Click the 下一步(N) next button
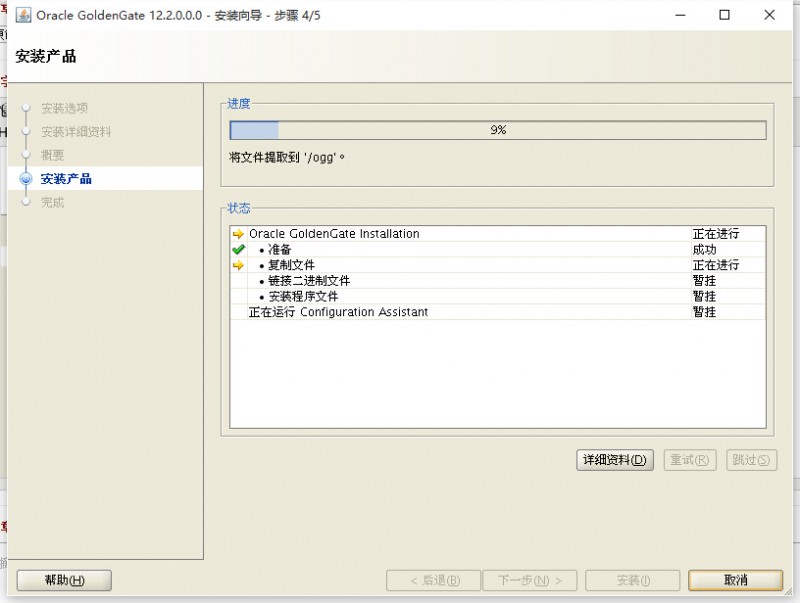The width and height of the screenshot is (800, 603). 530,580
